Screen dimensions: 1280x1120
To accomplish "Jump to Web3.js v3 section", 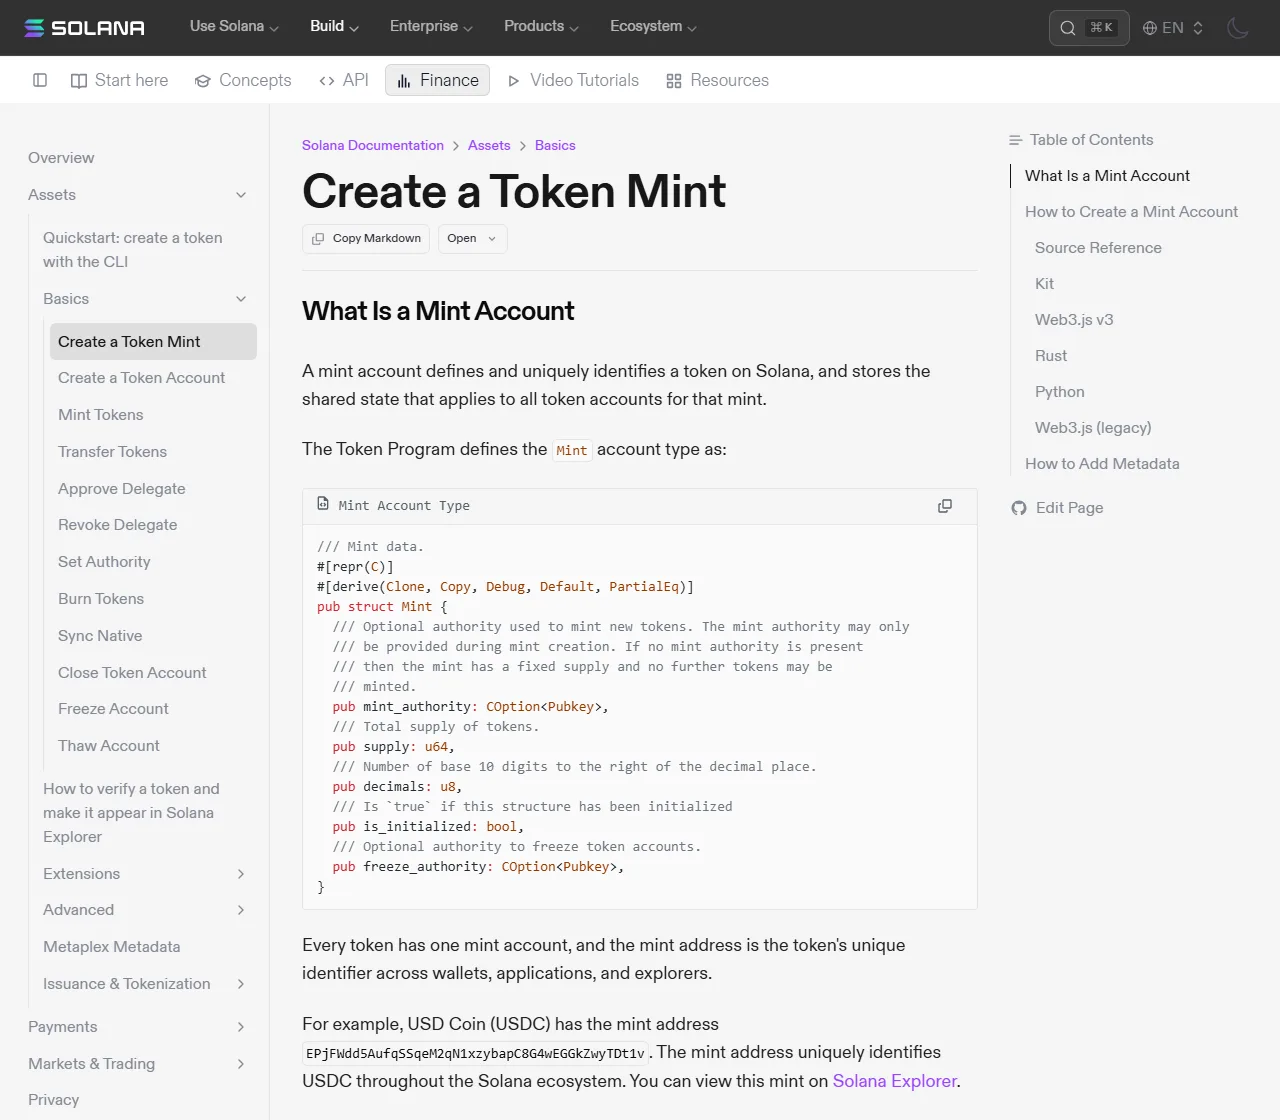I will 1074,320.
